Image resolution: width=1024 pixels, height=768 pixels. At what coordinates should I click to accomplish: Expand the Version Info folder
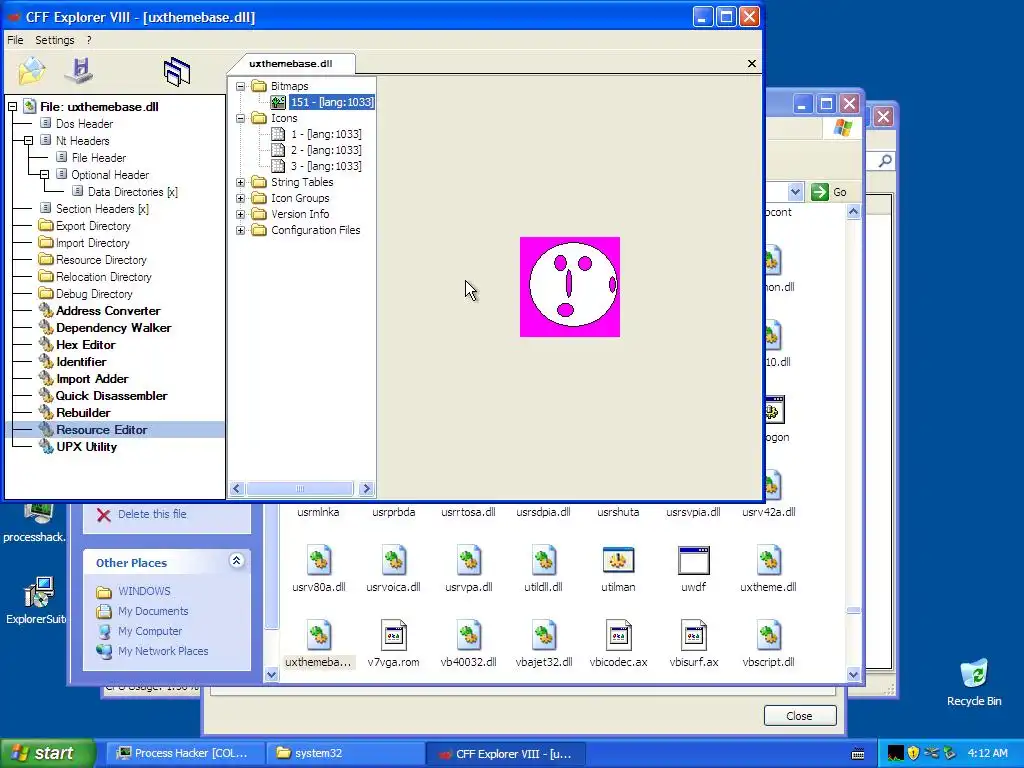240,214
